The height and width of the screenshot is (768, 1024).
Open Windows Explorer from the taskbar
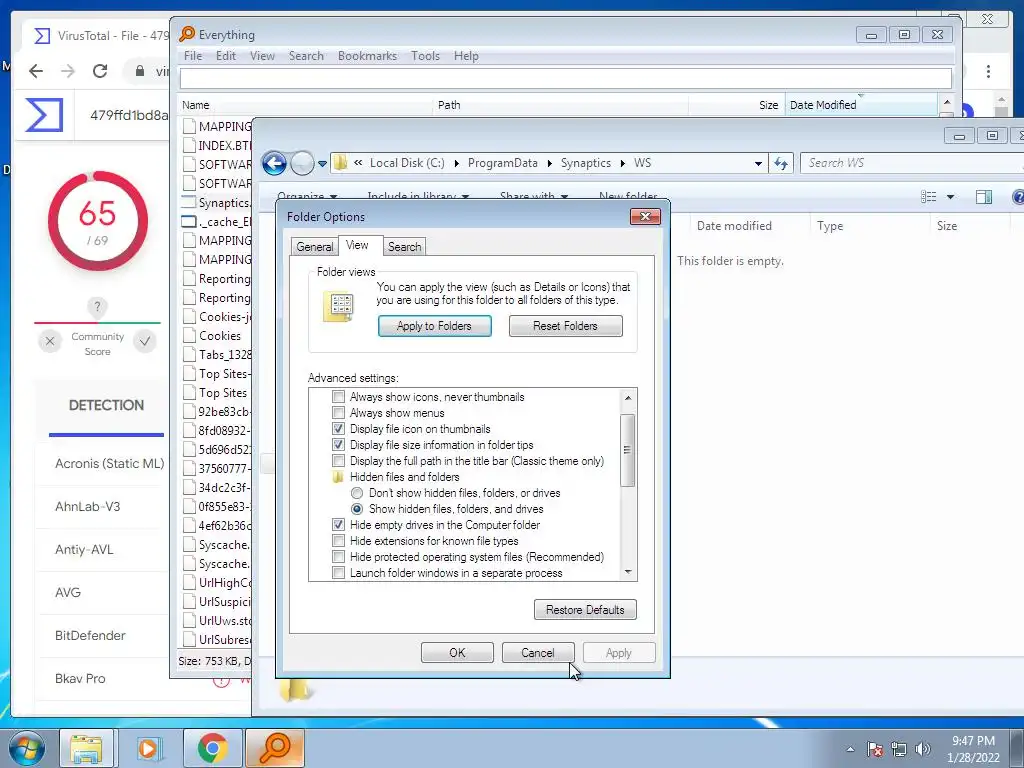tap(86, 748)
